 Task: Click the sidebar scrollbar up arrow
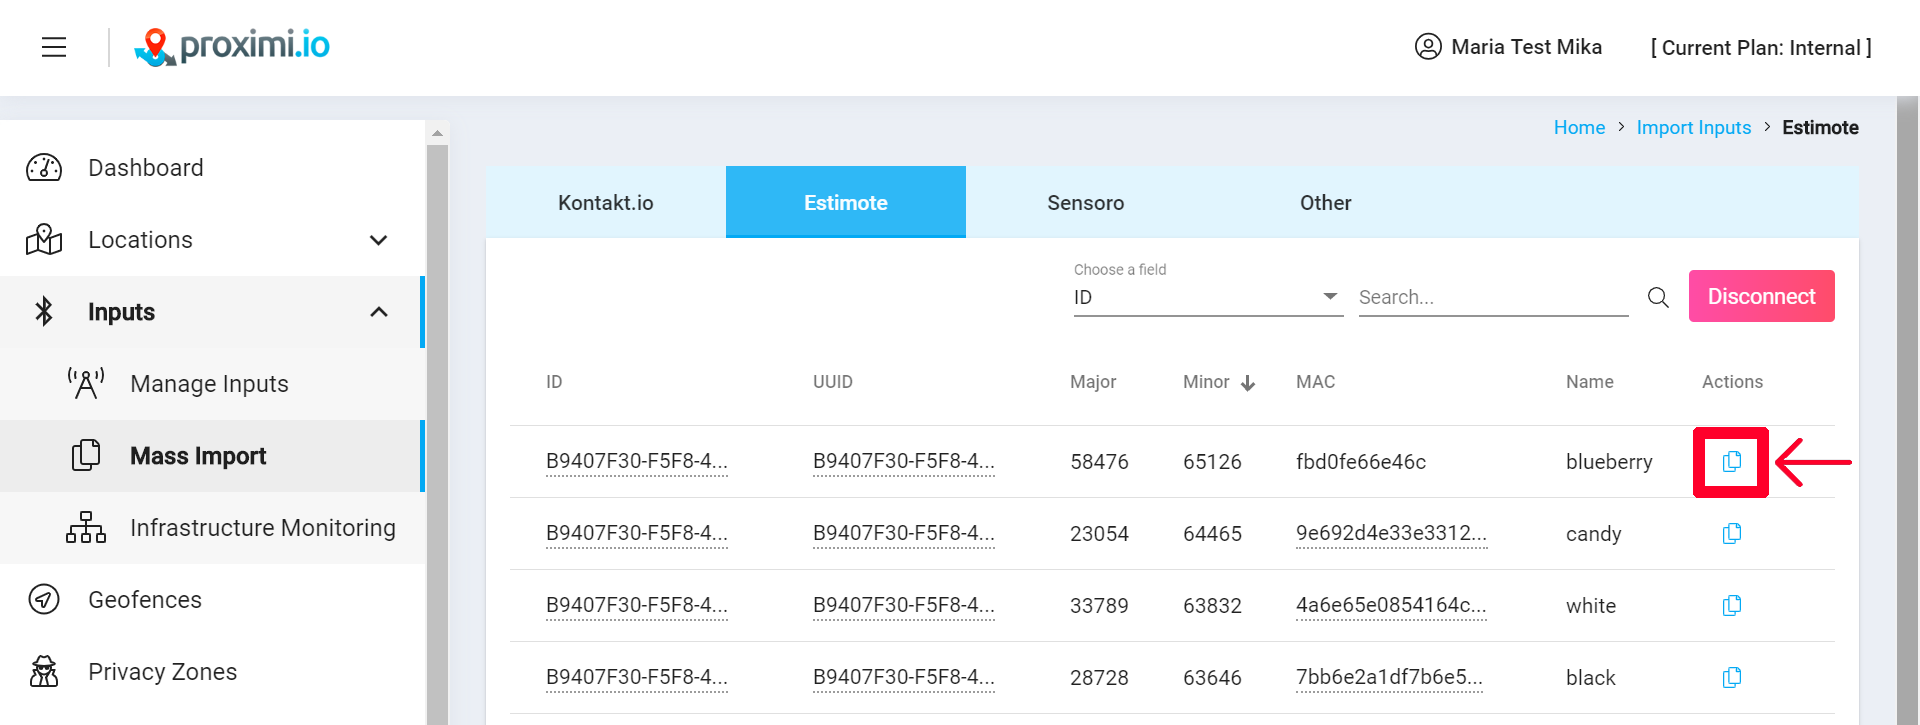[437, 132]
